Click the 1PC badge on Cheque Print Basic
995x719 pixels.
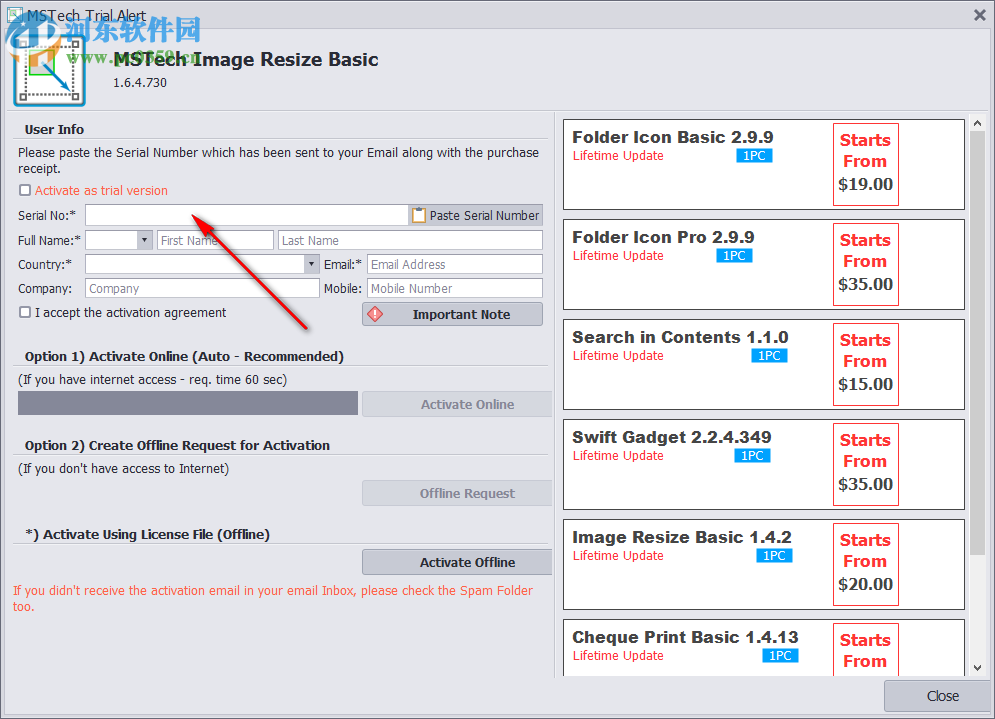780,655
